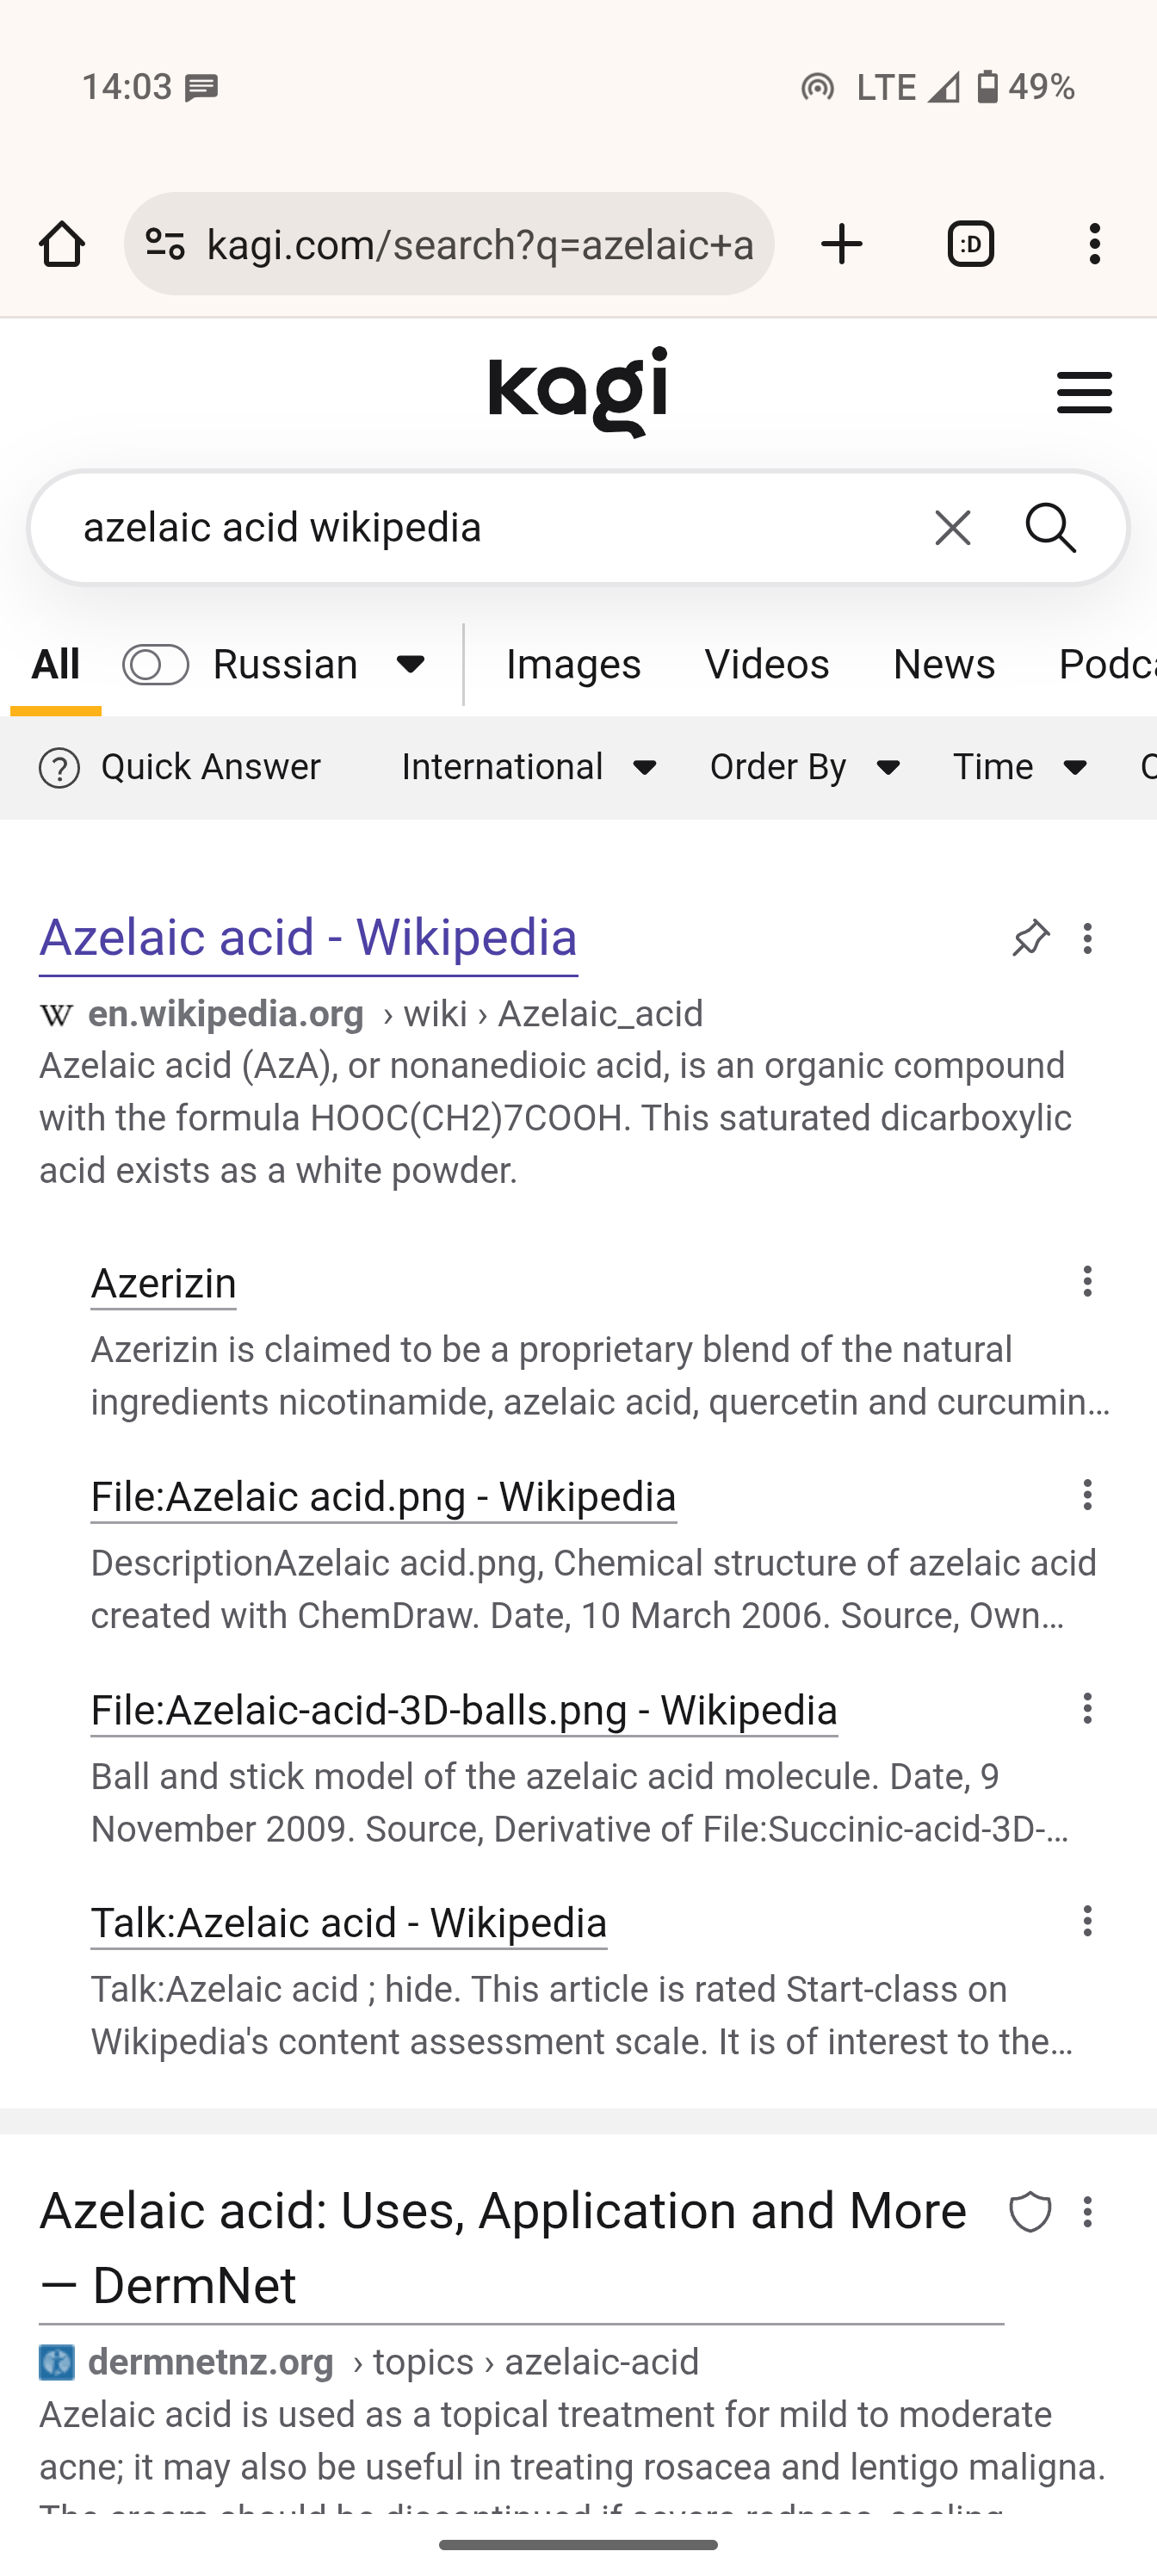Toggle the Russian language switch
The image size is (1157, 2576).
(155, 665)
